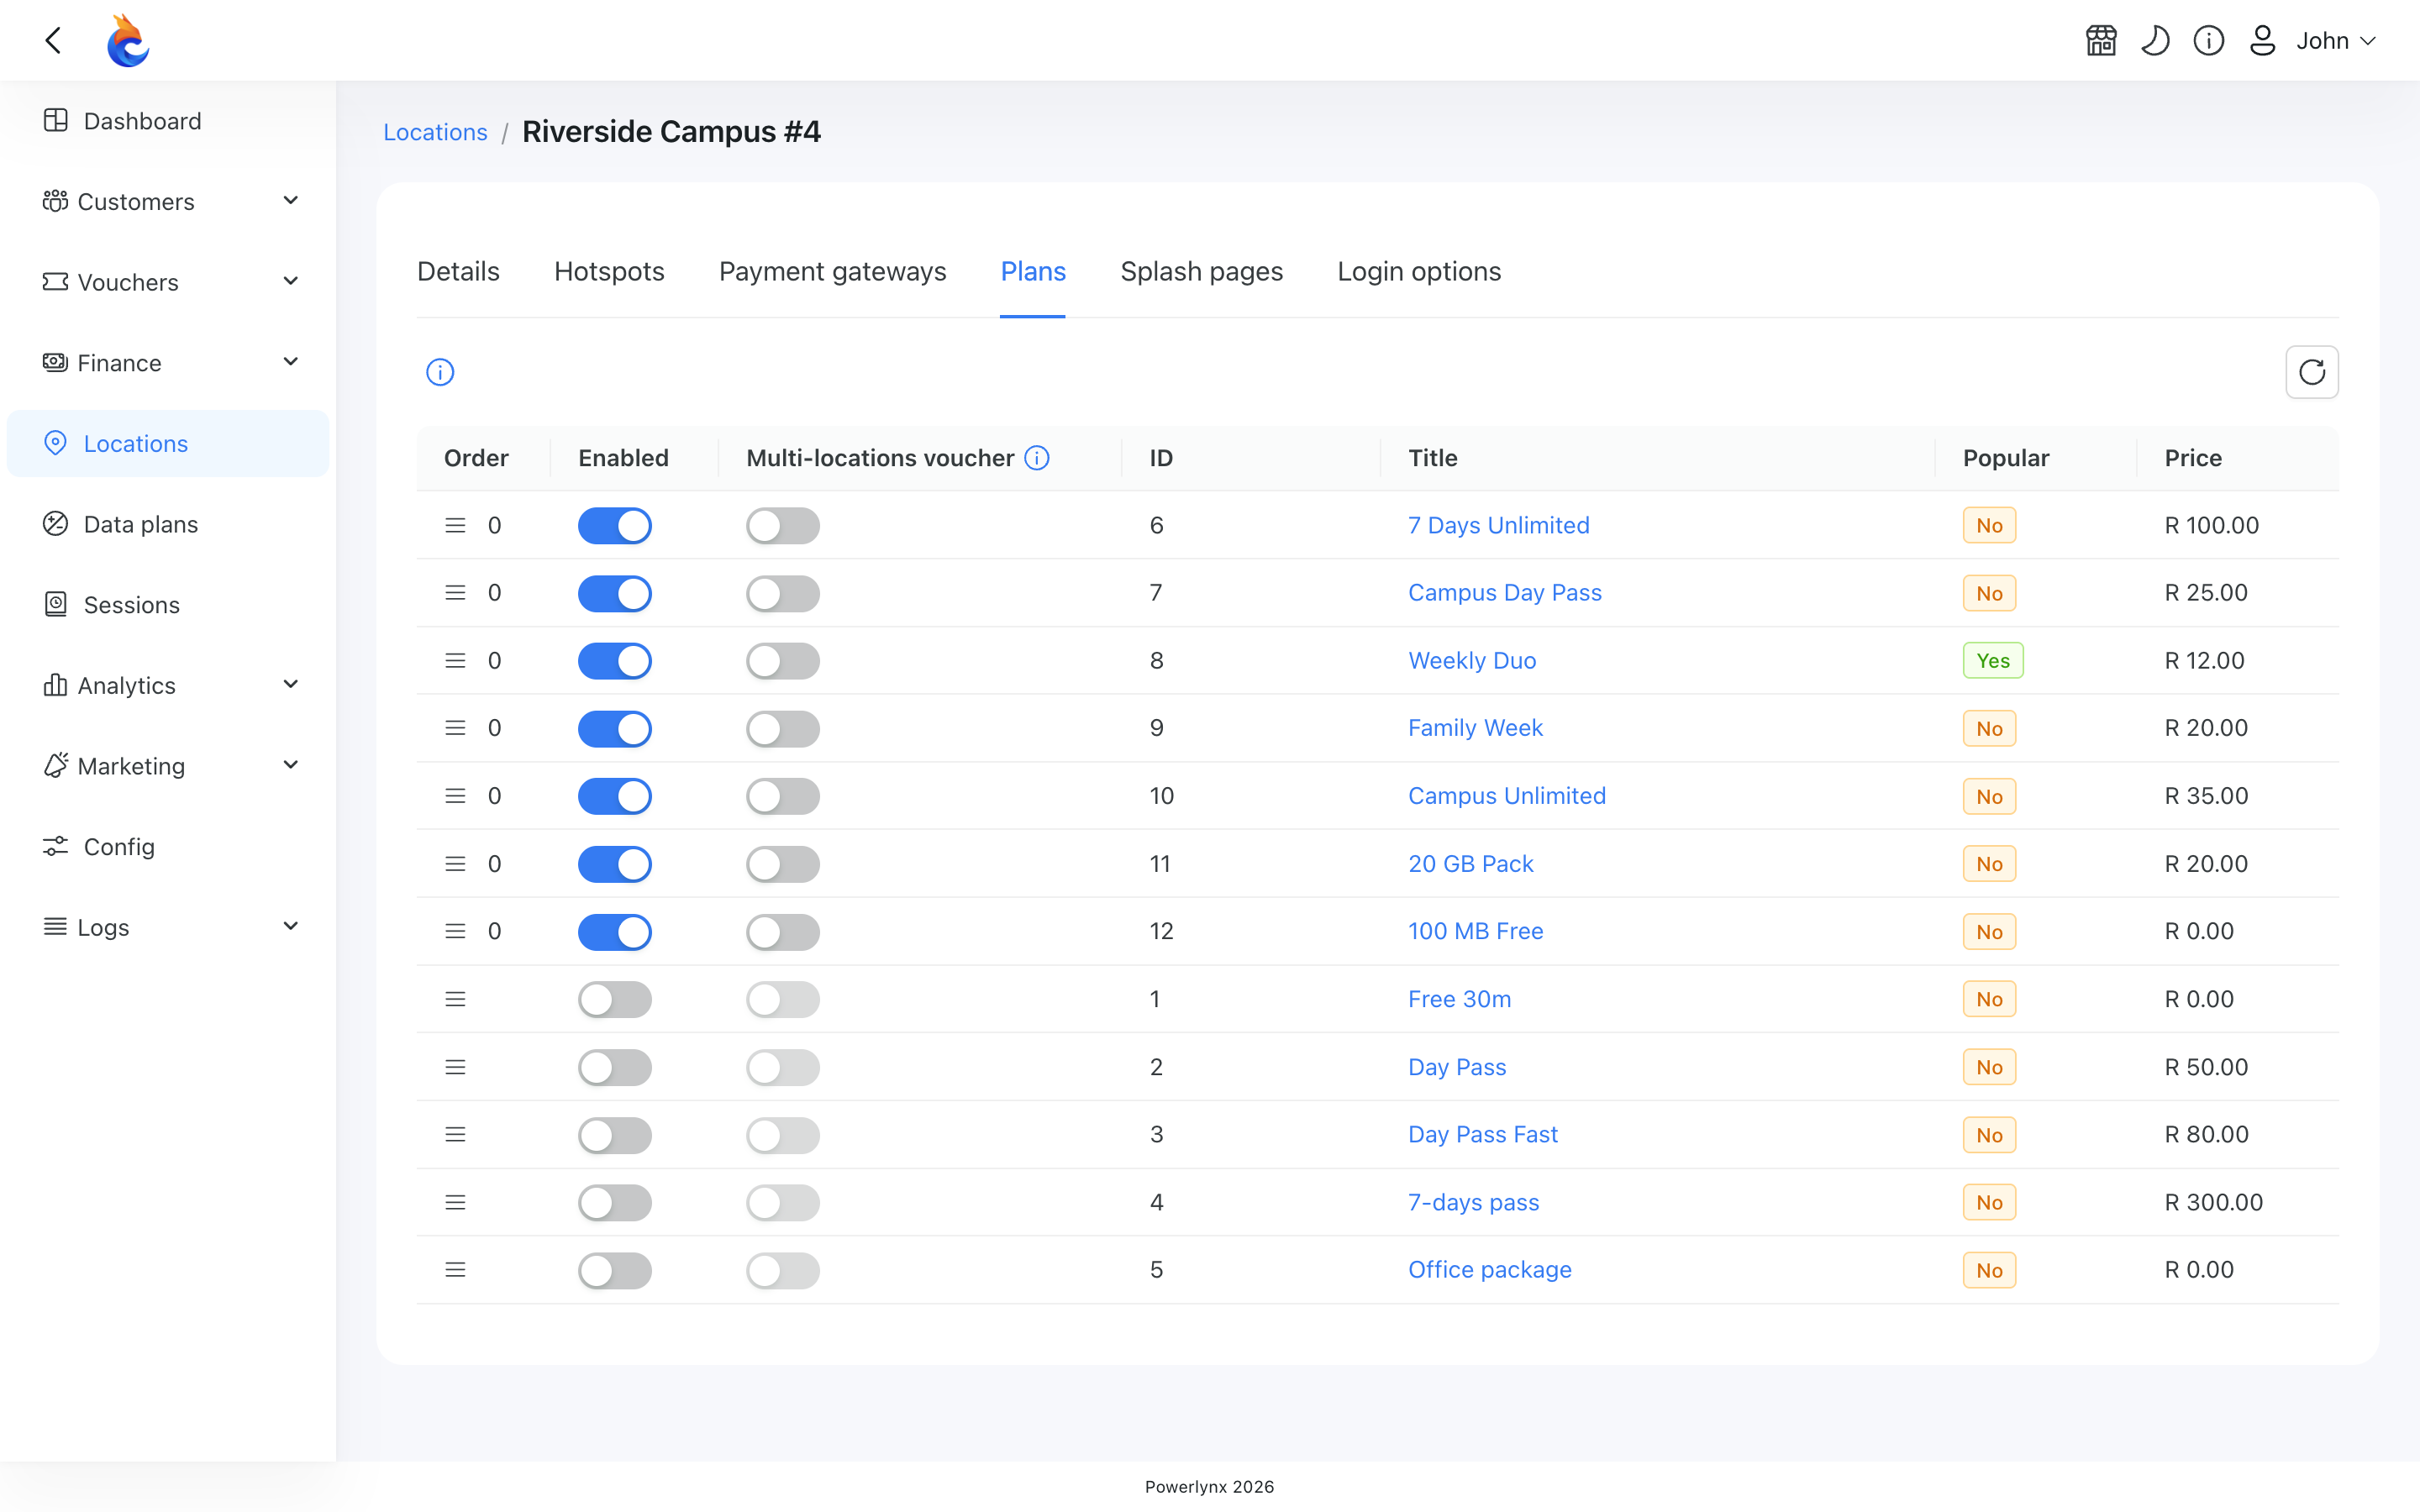The image size is (2420, 1512).
Task: Grab the drag handle for Weekly Duo row
Action: [x=455, y=661]
